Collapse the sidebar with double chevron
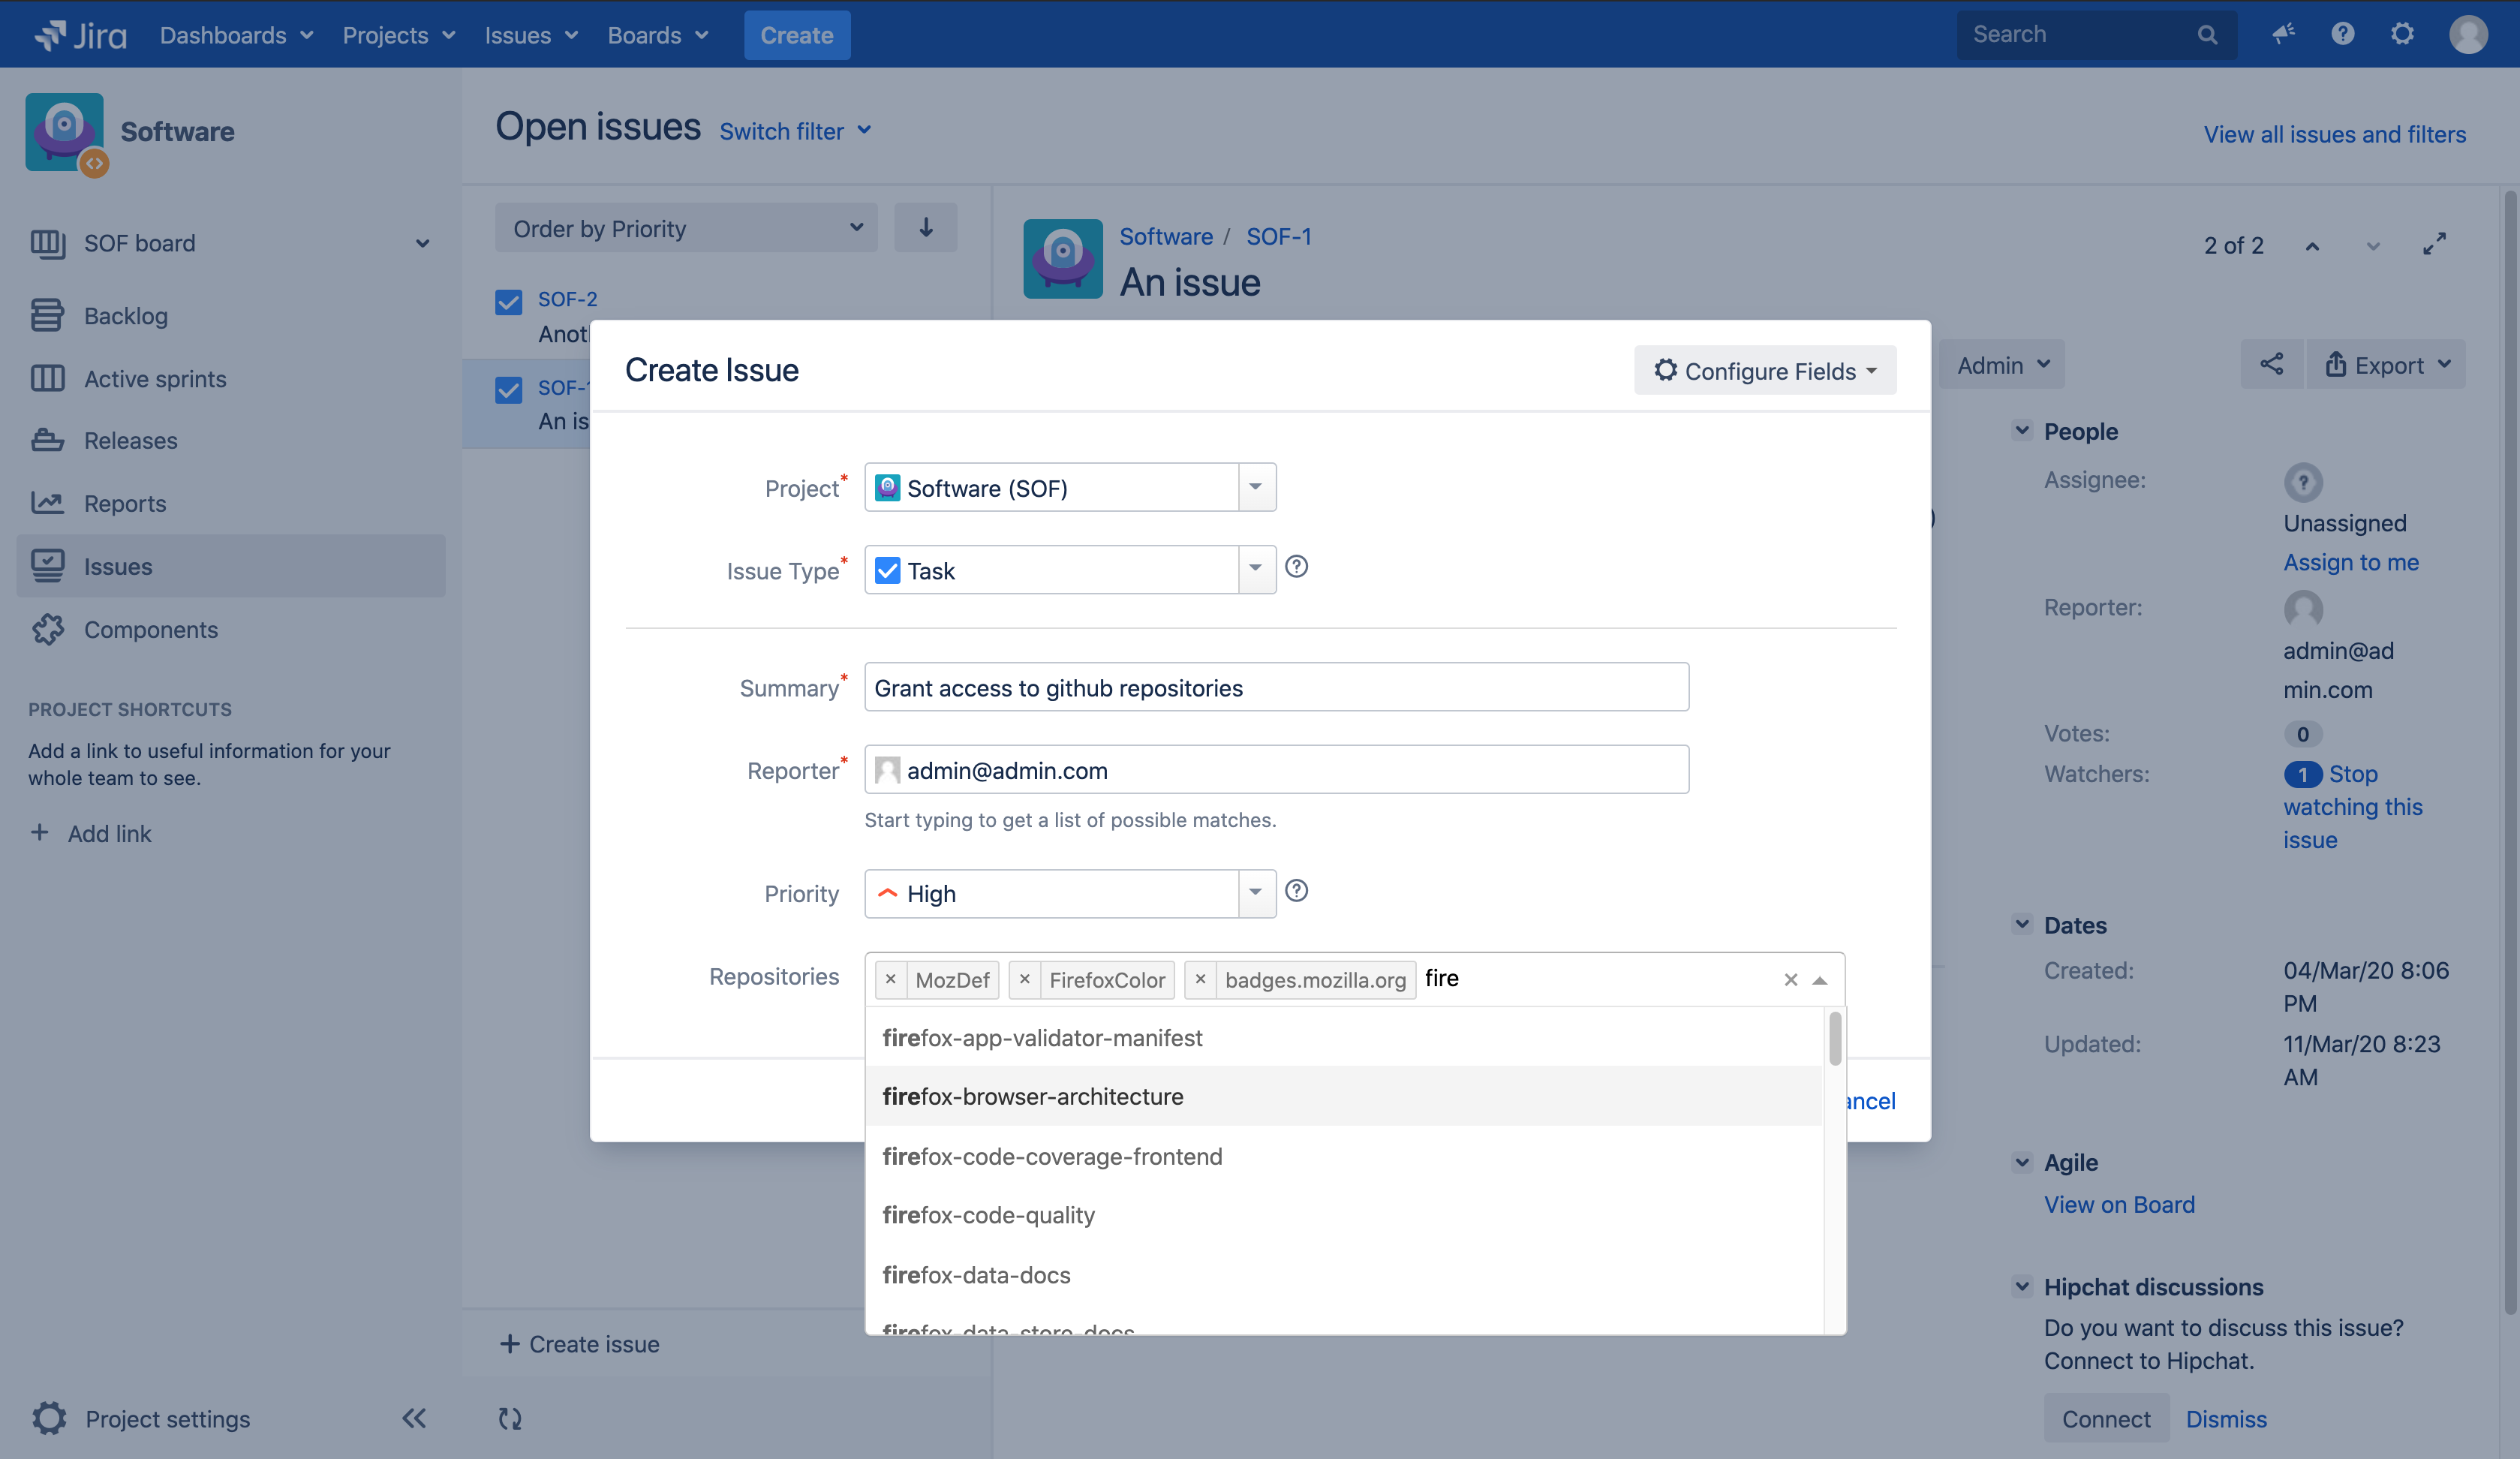Viewport: 2520px width, 1459px height. click(413, 1417)
